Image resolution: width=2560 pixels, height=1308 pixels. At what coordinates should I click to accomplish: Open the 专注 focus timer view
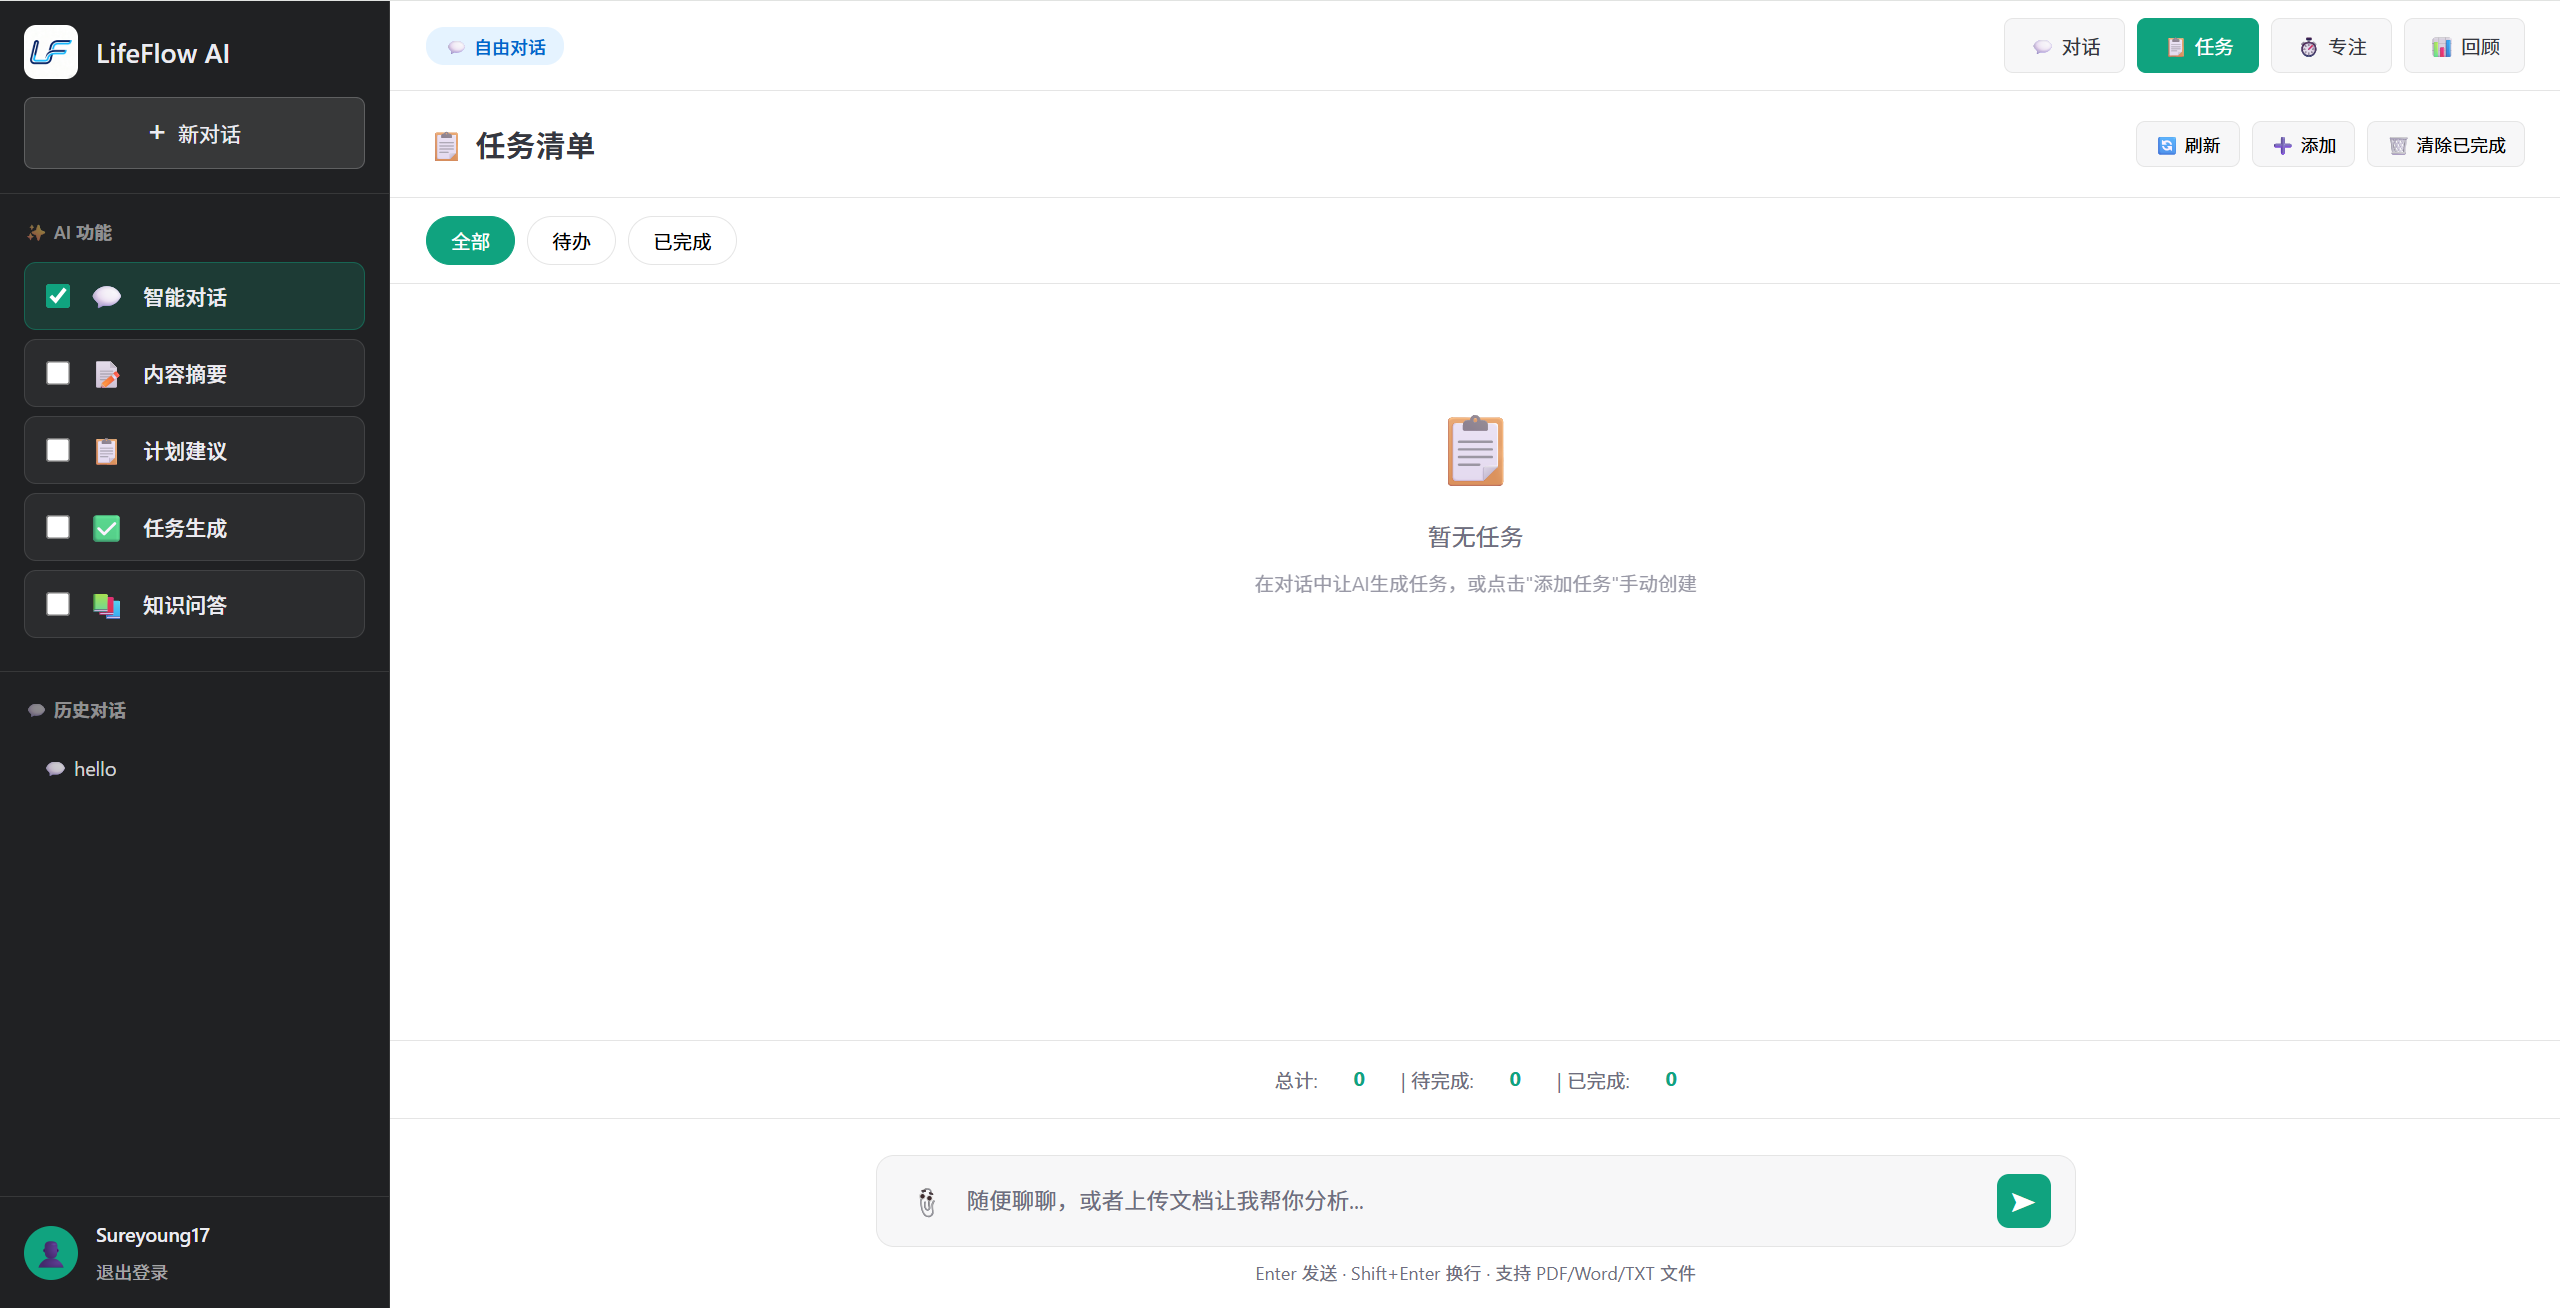(x=2331, y=47)
